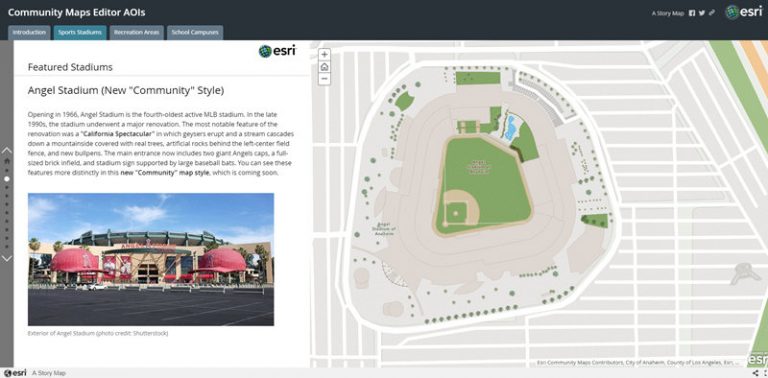Click 'A Story Map' in bottom bar

pyautogui.click(x=48, y=373)
